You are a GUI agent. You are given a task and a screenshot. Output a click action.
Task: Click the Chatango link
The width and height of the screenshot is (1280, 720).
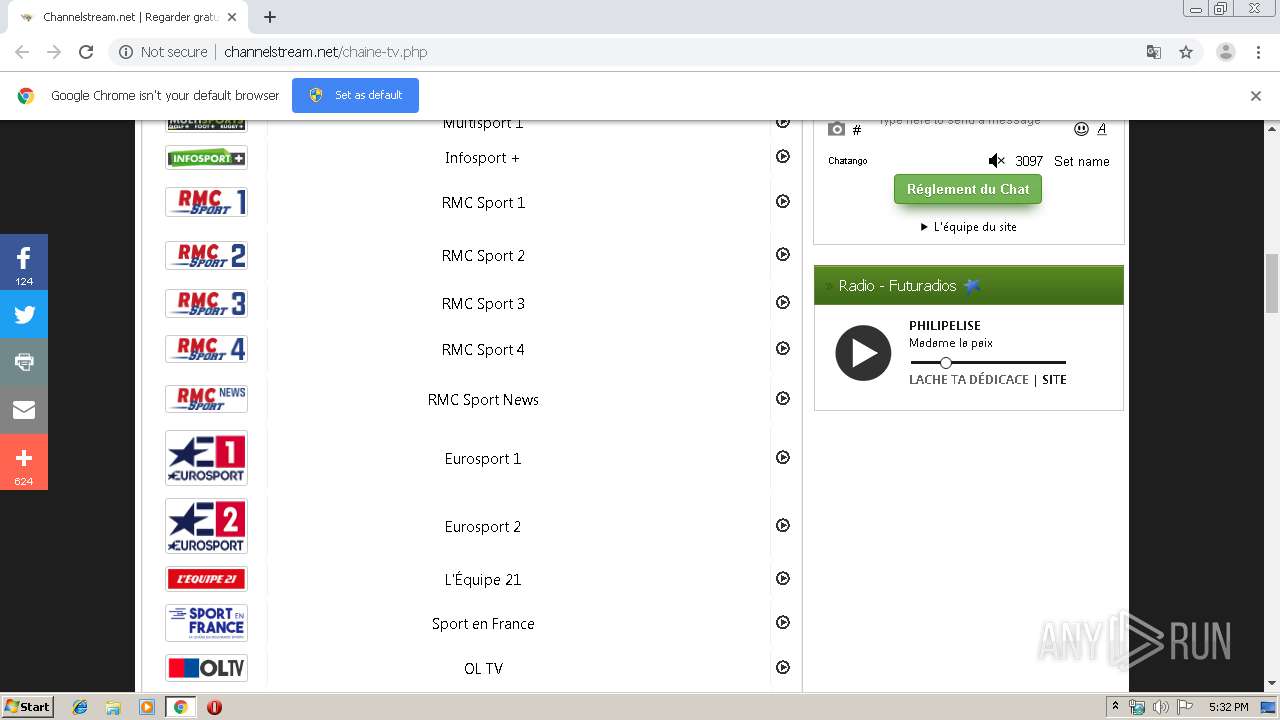(x=848, y=161)
